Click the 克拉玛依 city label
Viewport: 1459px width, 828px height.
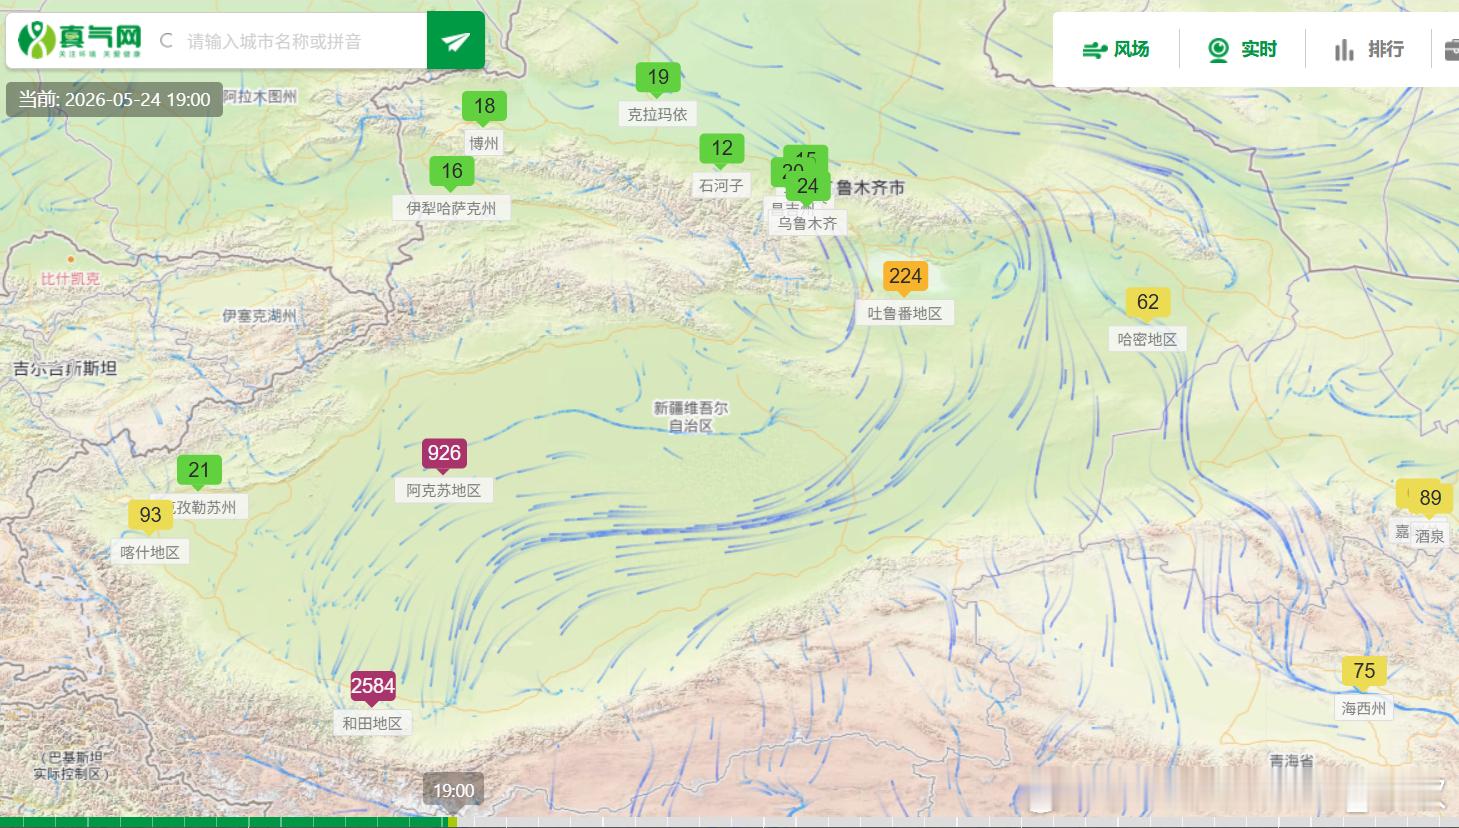click(x=658, y=115)
